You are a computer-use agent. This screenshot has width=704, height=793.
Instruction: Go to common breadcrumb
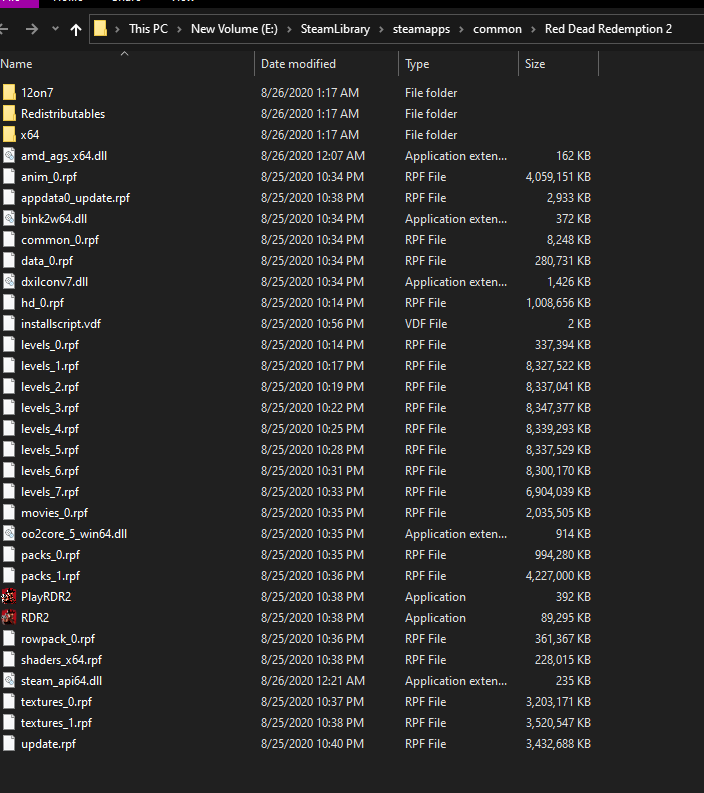(x=497, y=29)
